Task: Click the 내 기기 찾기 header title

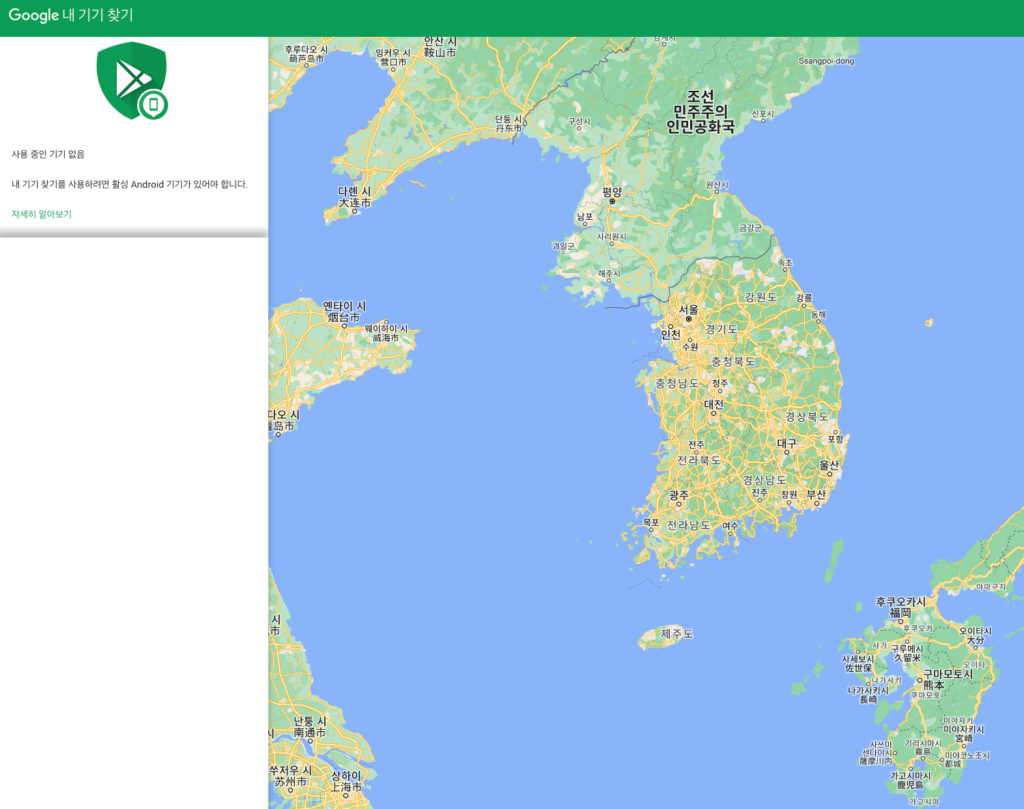Action: (98, 16)
